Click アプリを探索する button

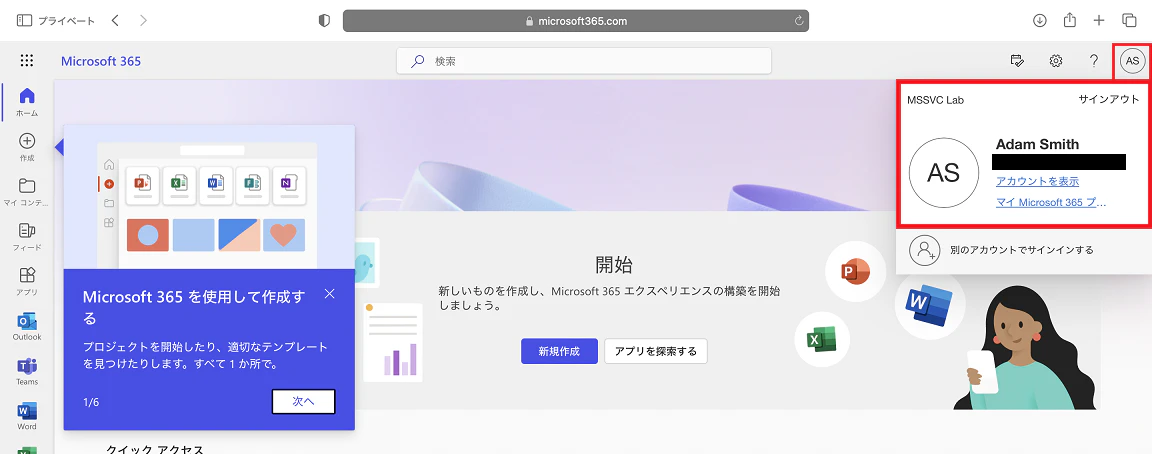tap(656, 351)
